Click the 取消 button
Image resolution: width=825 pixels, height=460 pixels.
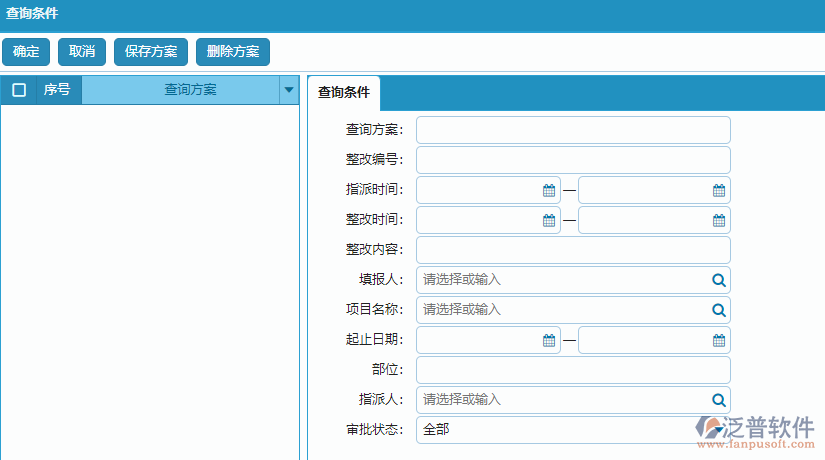click(x=82, y=52)
